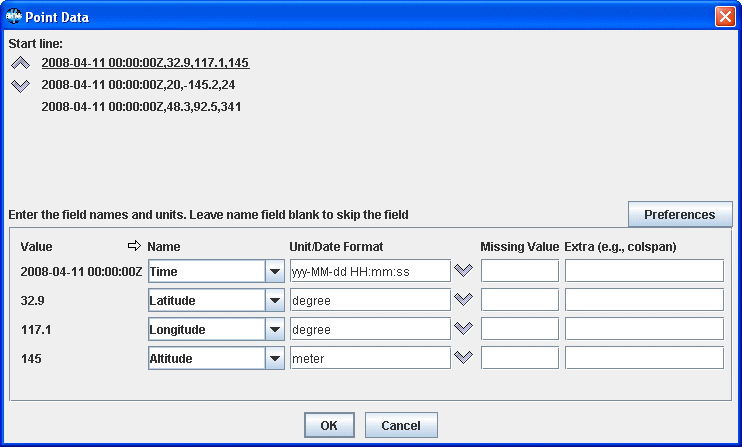This screenshot has height=447, width=742.
Task: Dismiss dialog with Cancel button
Action: click(x=401, y=425)
